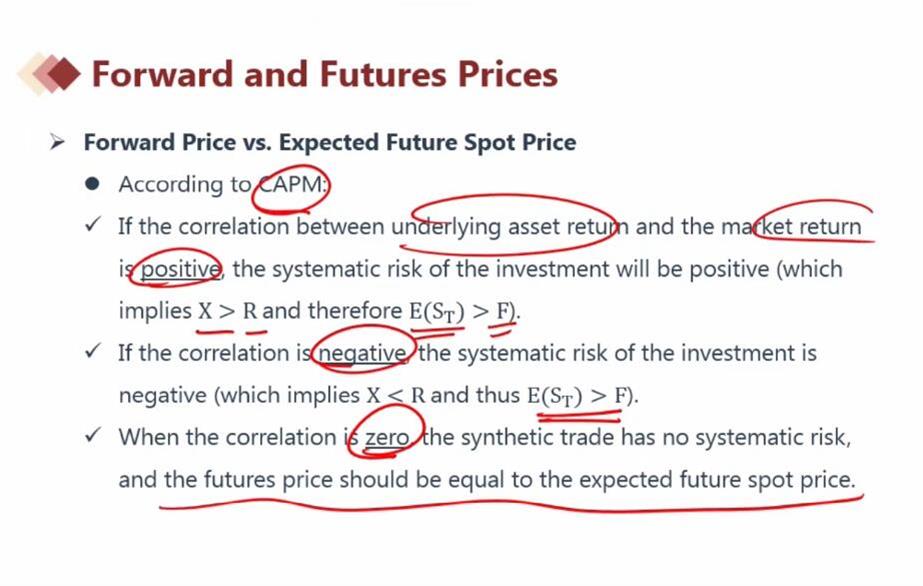Image resolution: width=923 pixels, height=586 pixels.
Task: Click the checkmark before 'When the correlation'
Action: [93, 435]
